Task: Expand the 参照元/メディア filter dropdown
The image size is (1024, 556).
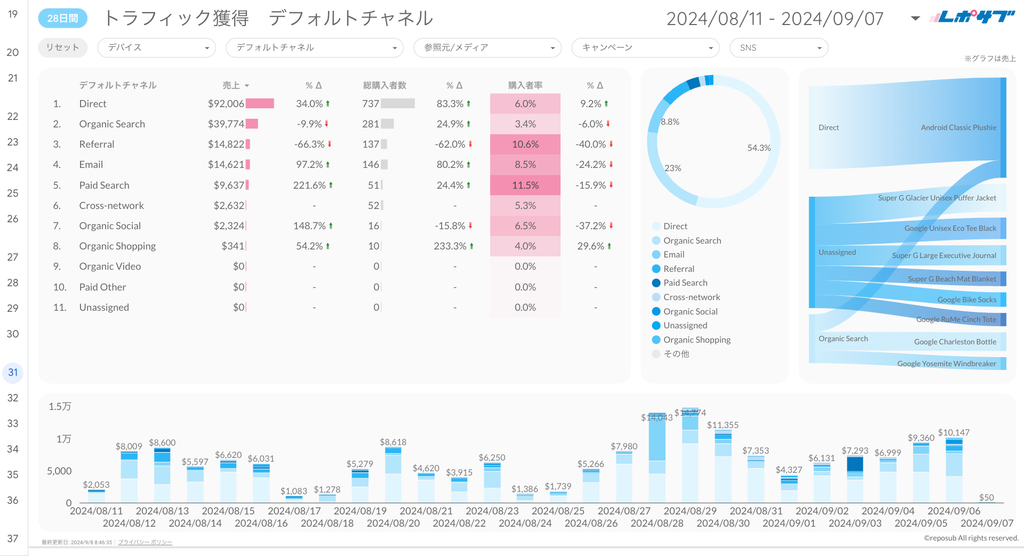Action: point(486,47)
